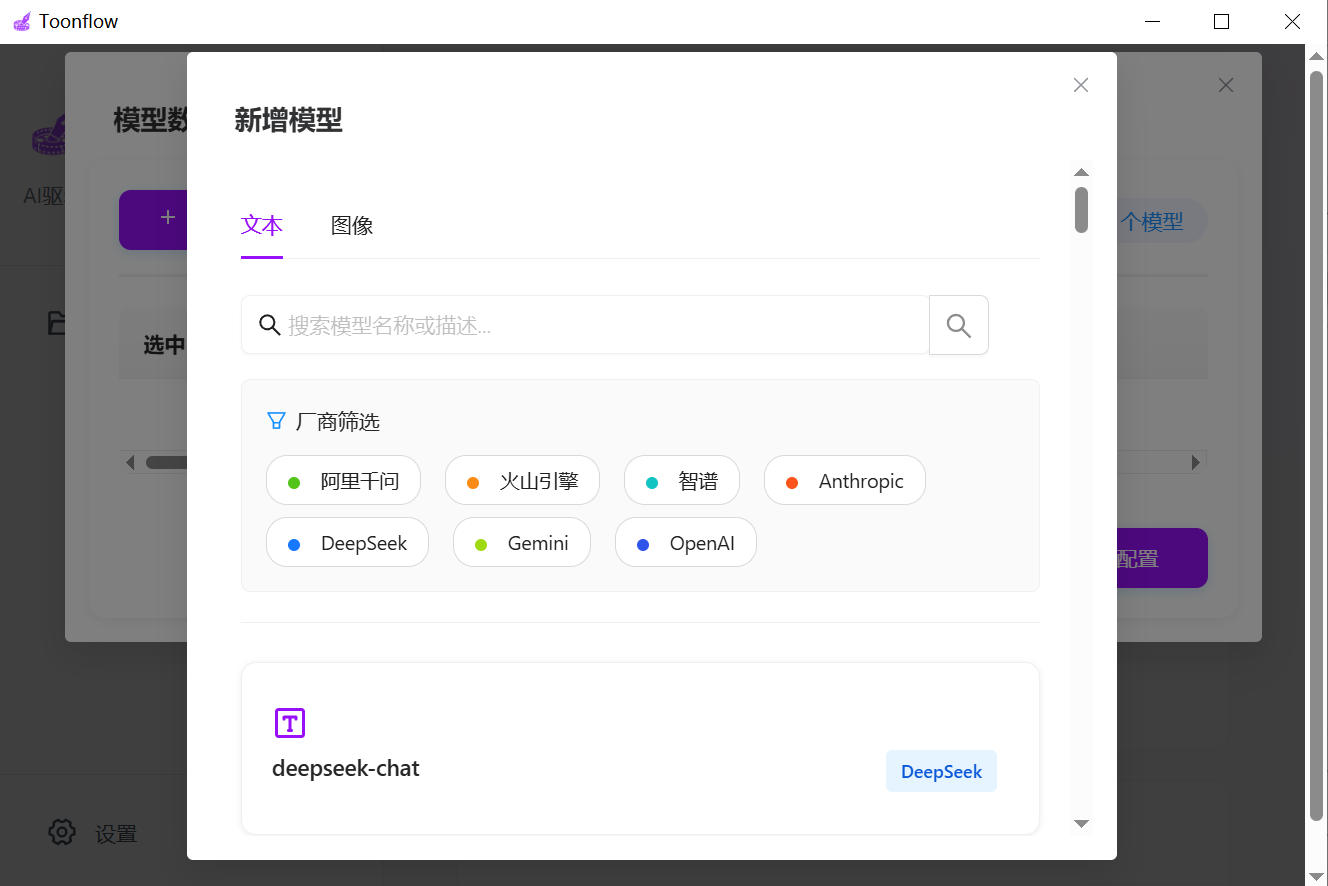This screenshot has height=886, width=1328.
Task: Click the purple T text-model icon
Action: point(290,722)
